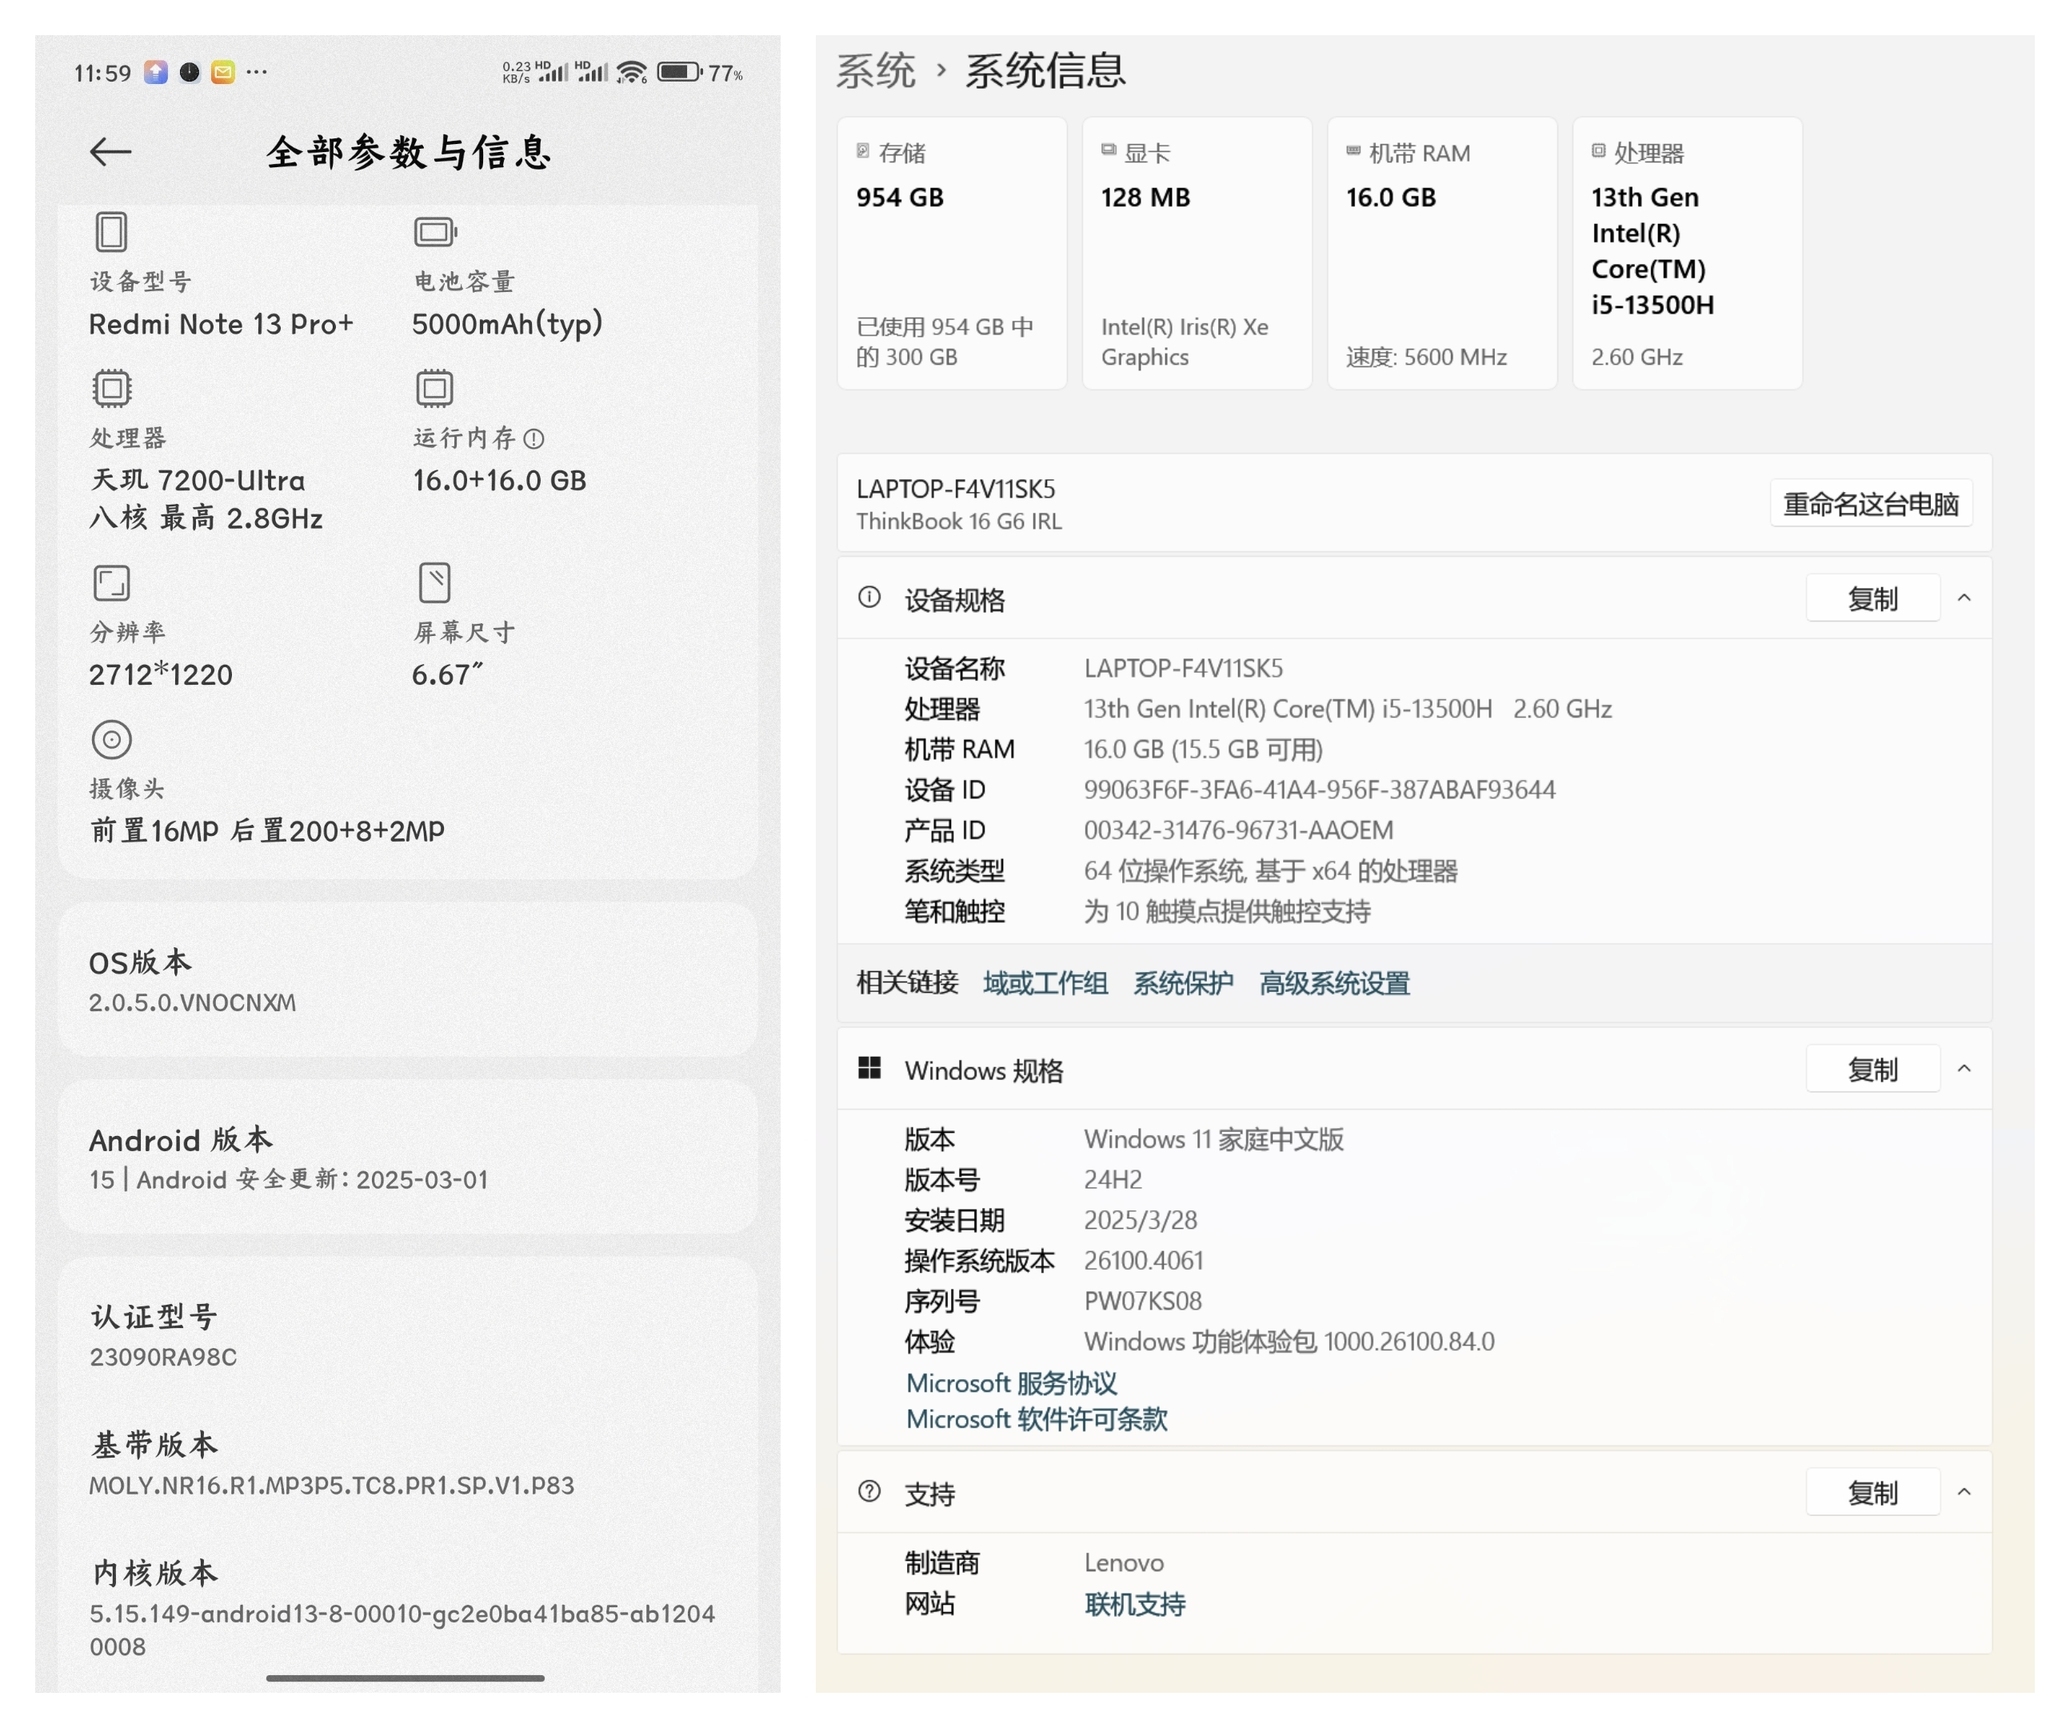Open 域或工作组 link
The width and height of the screenshot is (2070, 1728).
tap(1045, 983)
